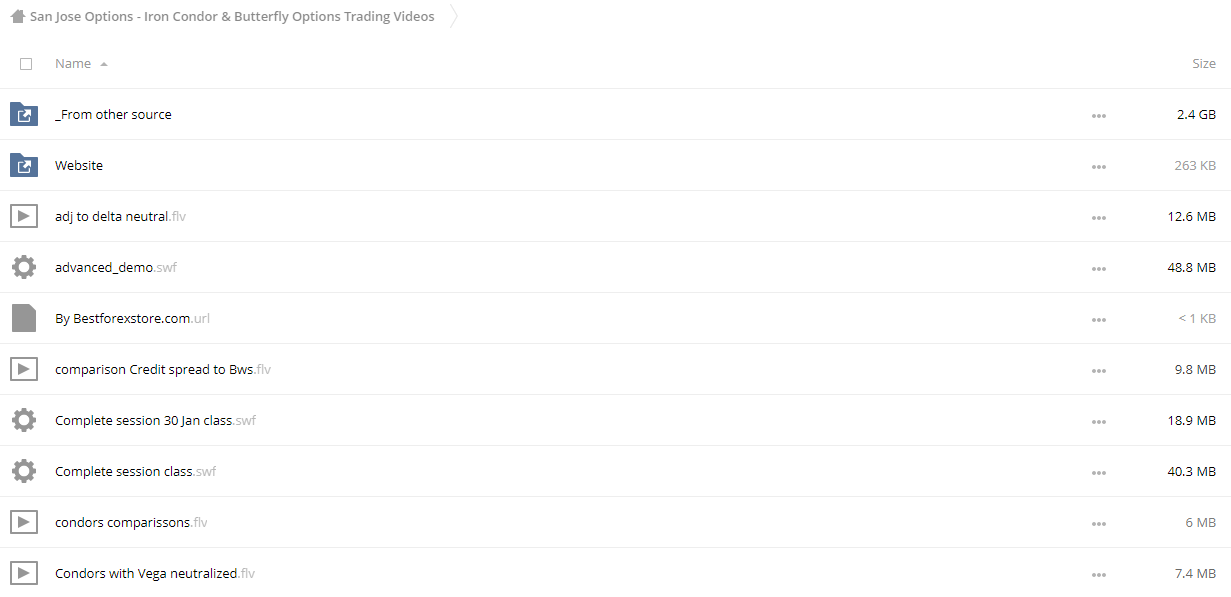The image size is (1231, 597).
Task: Open comparison Credit spread to Bws.flv
Action: coord(163,369)
